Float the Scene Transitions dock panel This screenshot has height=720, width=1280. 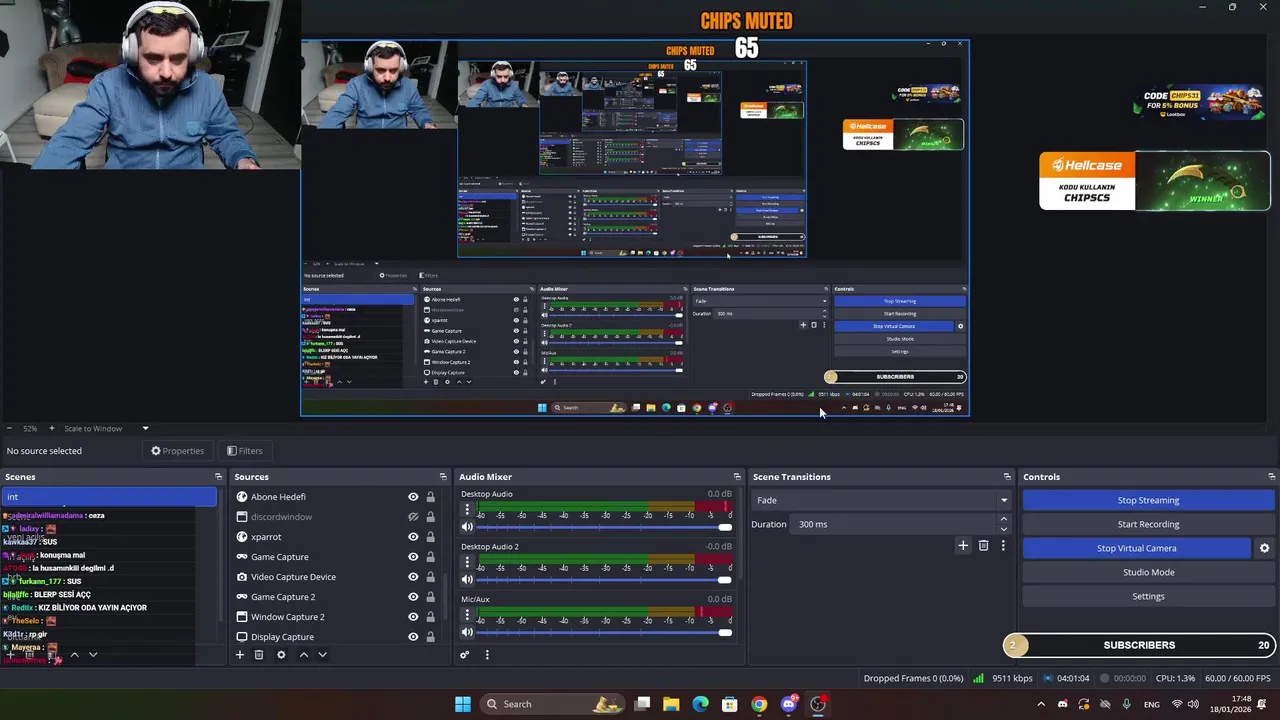point(1007,477)
